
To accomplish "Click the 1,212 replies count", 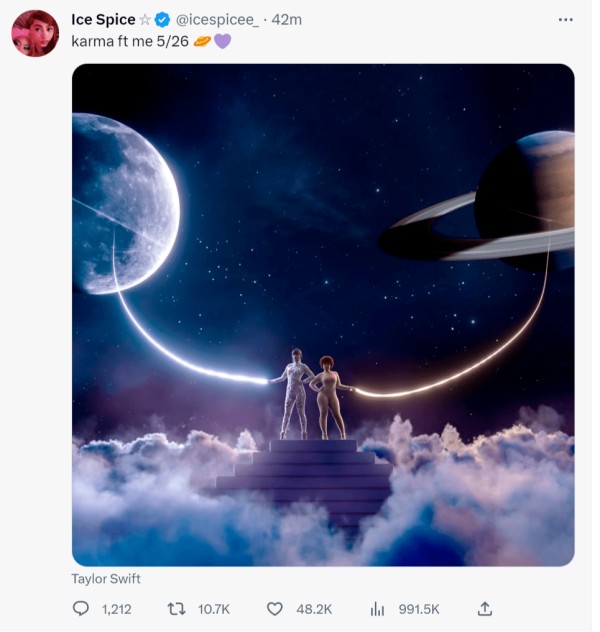I will coord(116,608).
